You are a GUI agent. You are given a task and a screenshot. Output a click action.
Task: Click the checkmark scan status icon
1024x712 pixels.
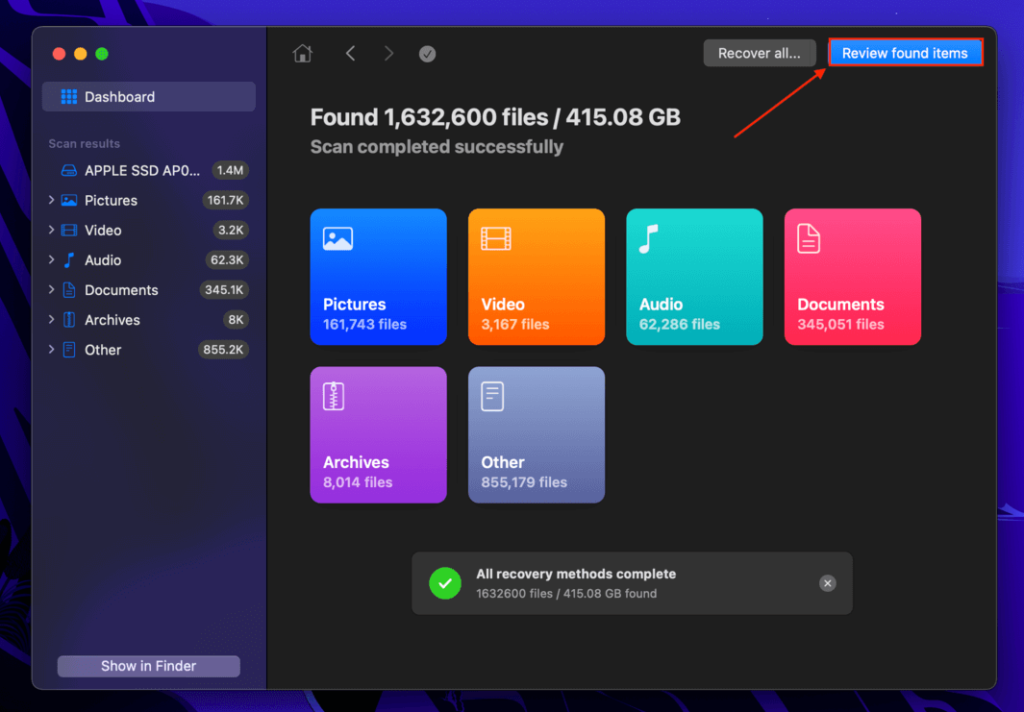click(427, 53)
